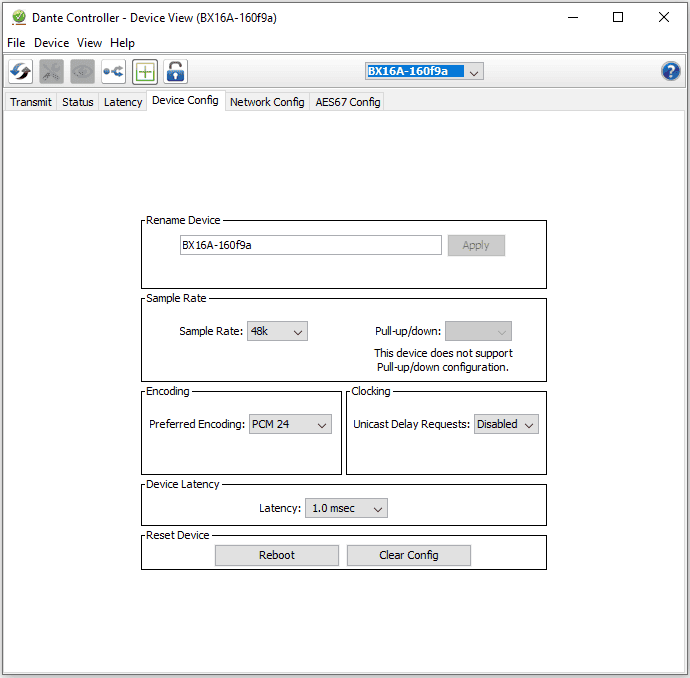690x678 pixels.
Task: Toggle the blue padlock device lock icon
Action: coord(175,71)
